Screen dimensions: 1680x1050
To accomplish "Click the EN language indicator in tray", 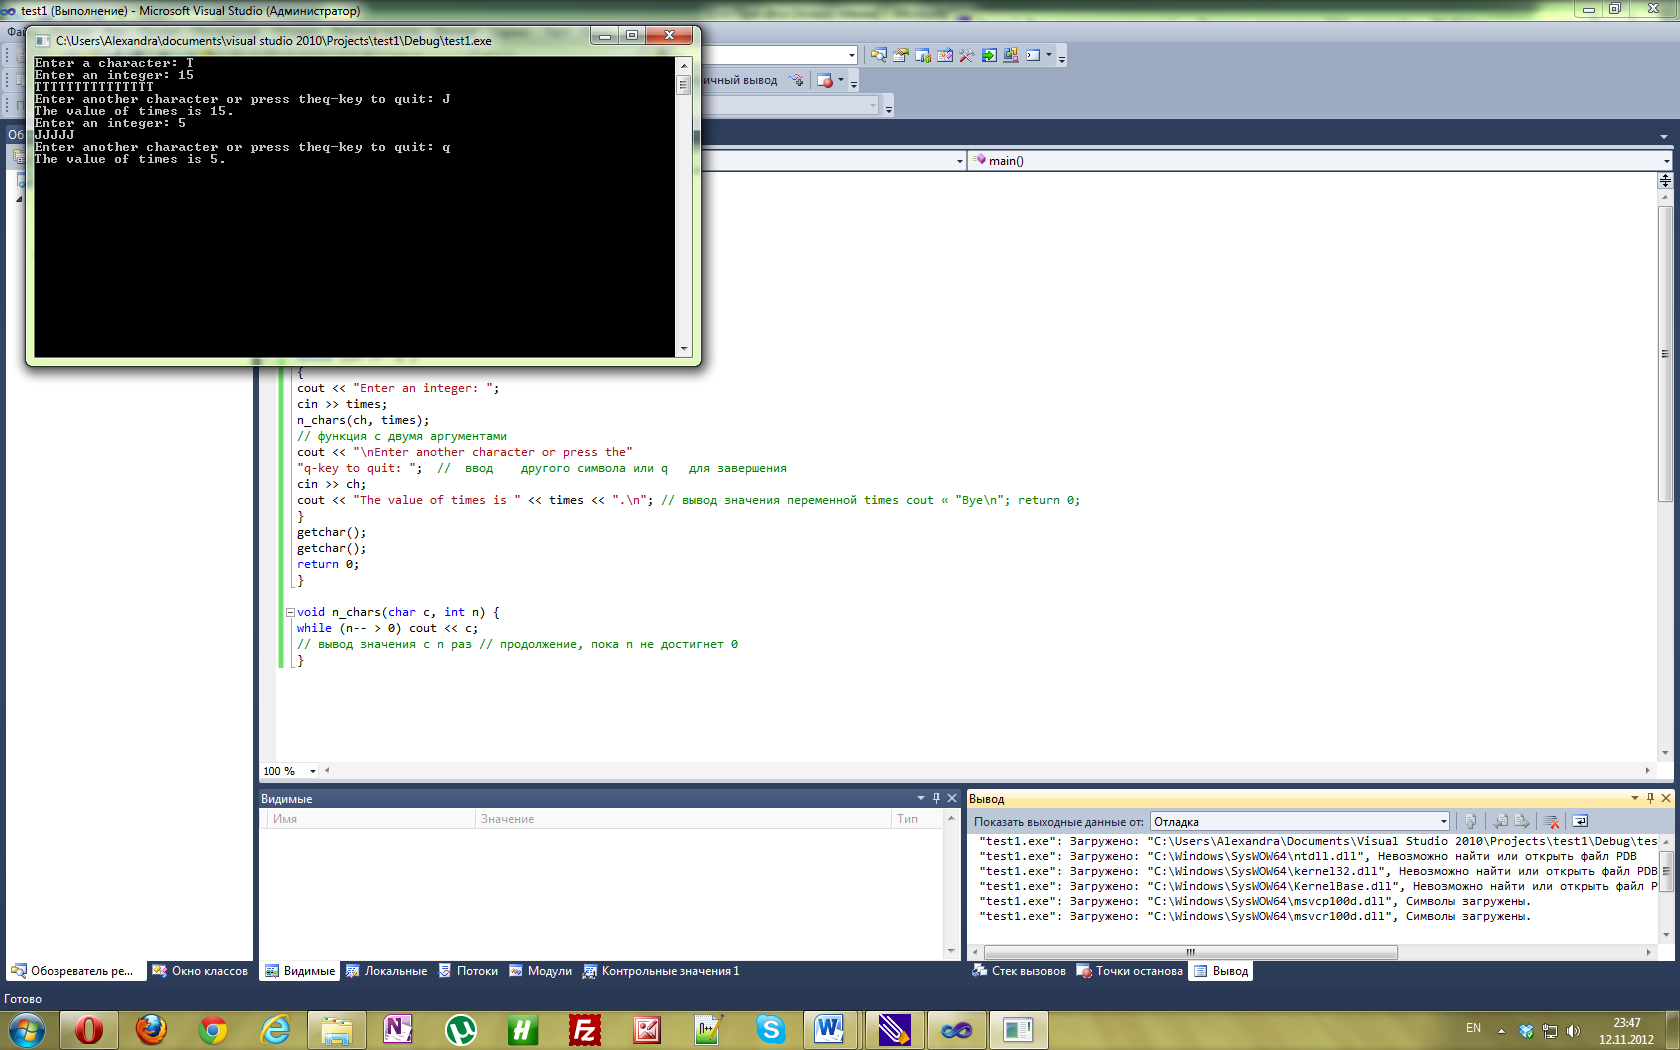I will (1473, 1028).
